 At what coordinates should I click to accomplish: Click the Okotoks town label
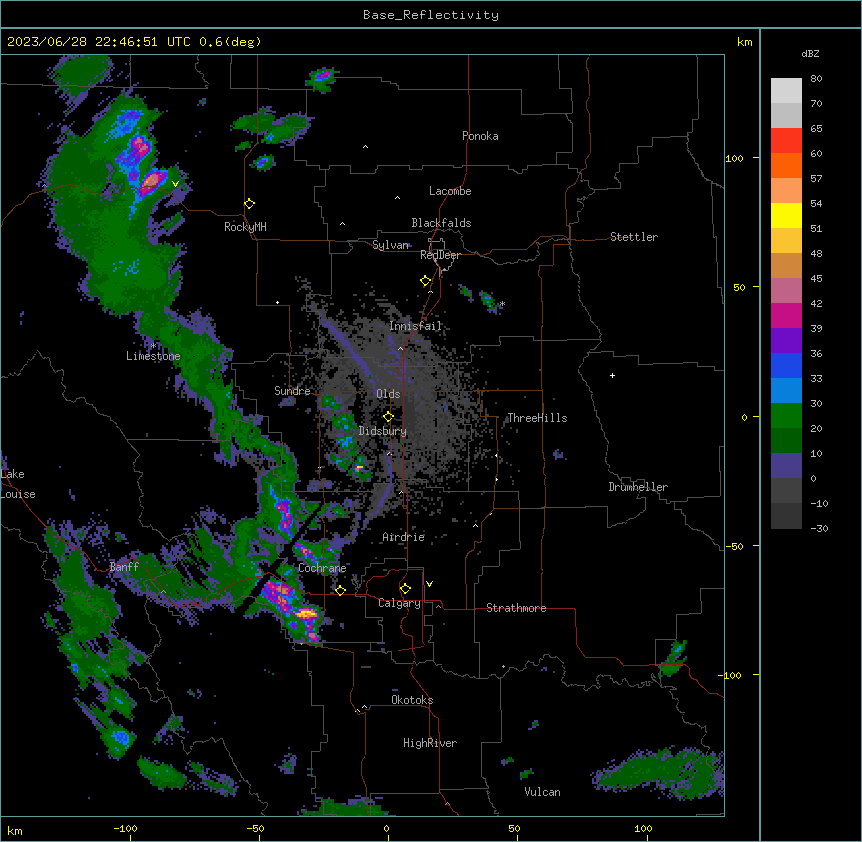412,700
